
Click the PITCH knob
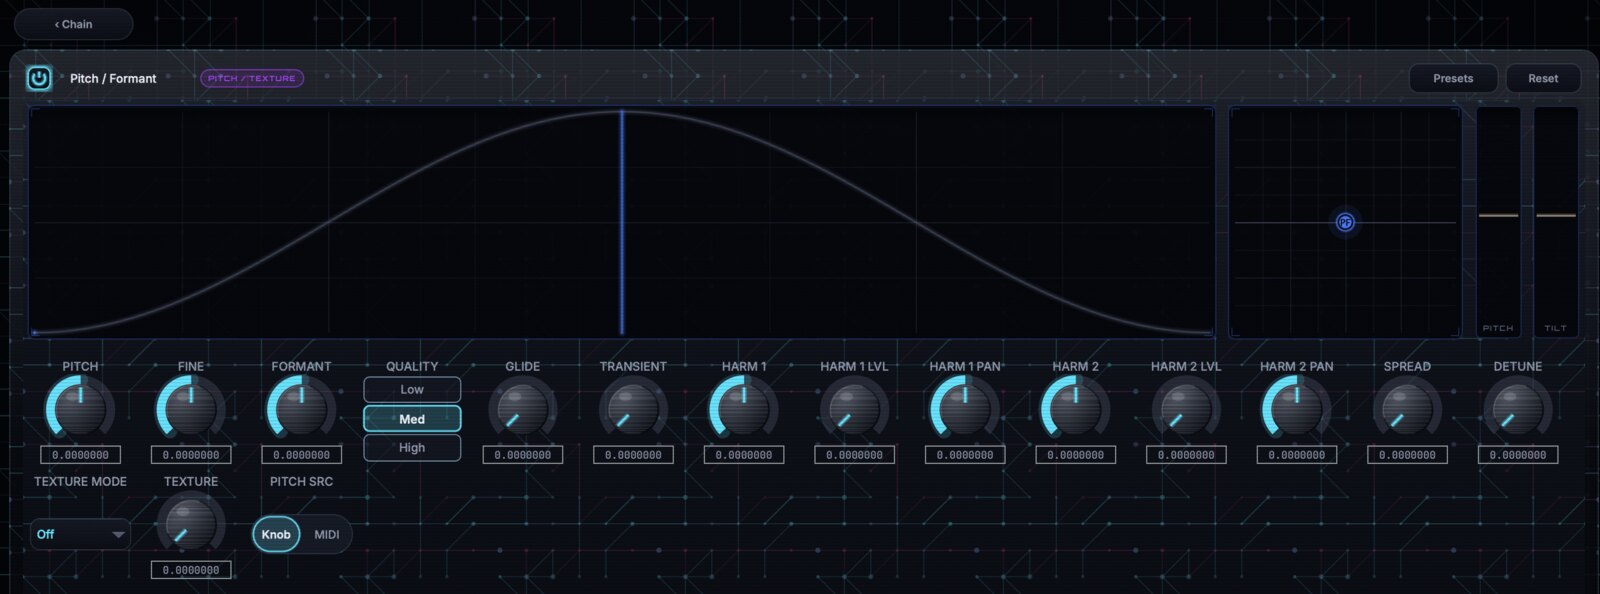81,409
